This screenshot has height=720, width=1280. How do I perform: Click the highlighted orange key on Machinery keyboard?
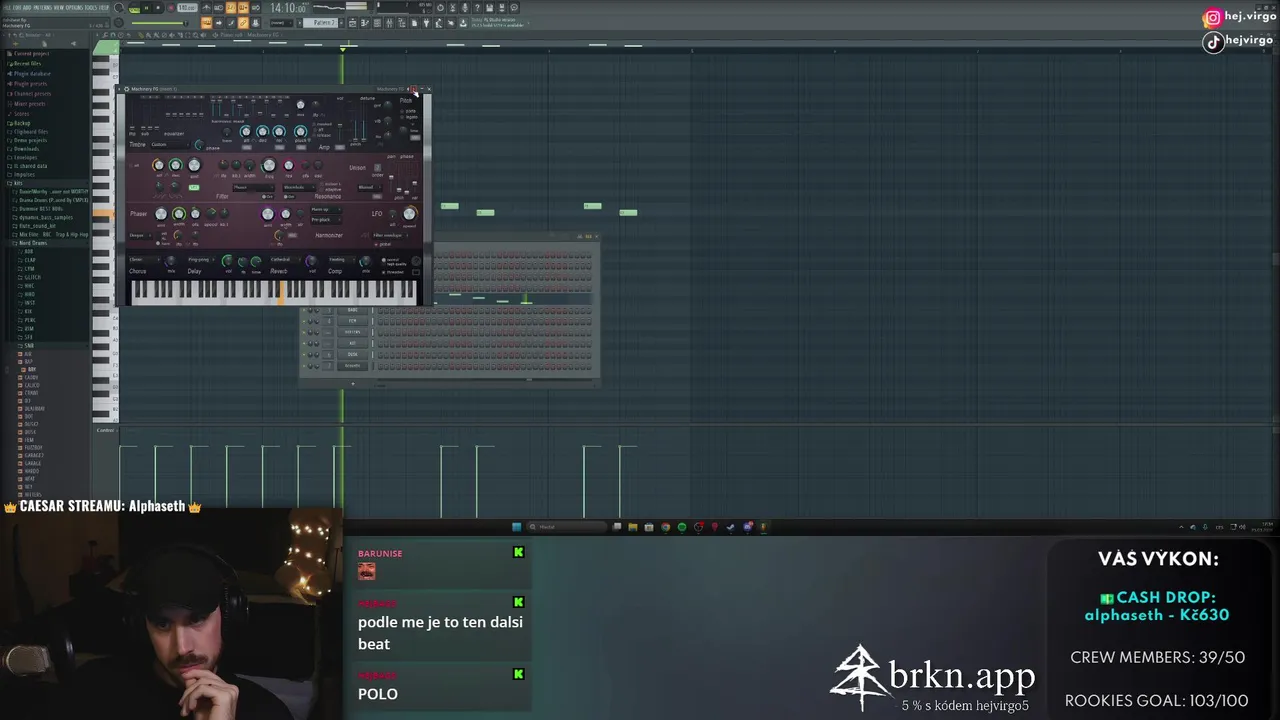[x=281, y=292]
